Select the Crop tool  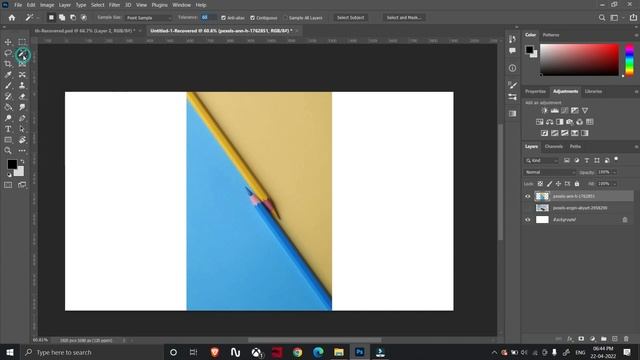point(8,64)
